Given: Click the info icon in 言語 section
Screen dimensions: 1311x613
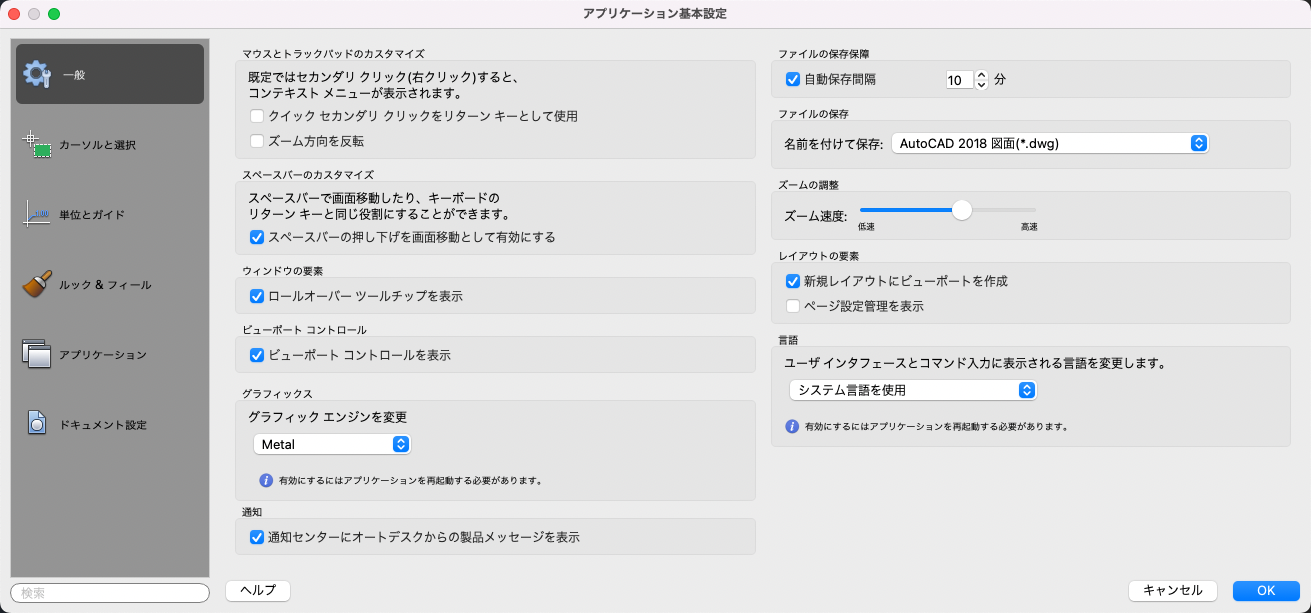Looking at the screenshot, I should pos(792,426).
